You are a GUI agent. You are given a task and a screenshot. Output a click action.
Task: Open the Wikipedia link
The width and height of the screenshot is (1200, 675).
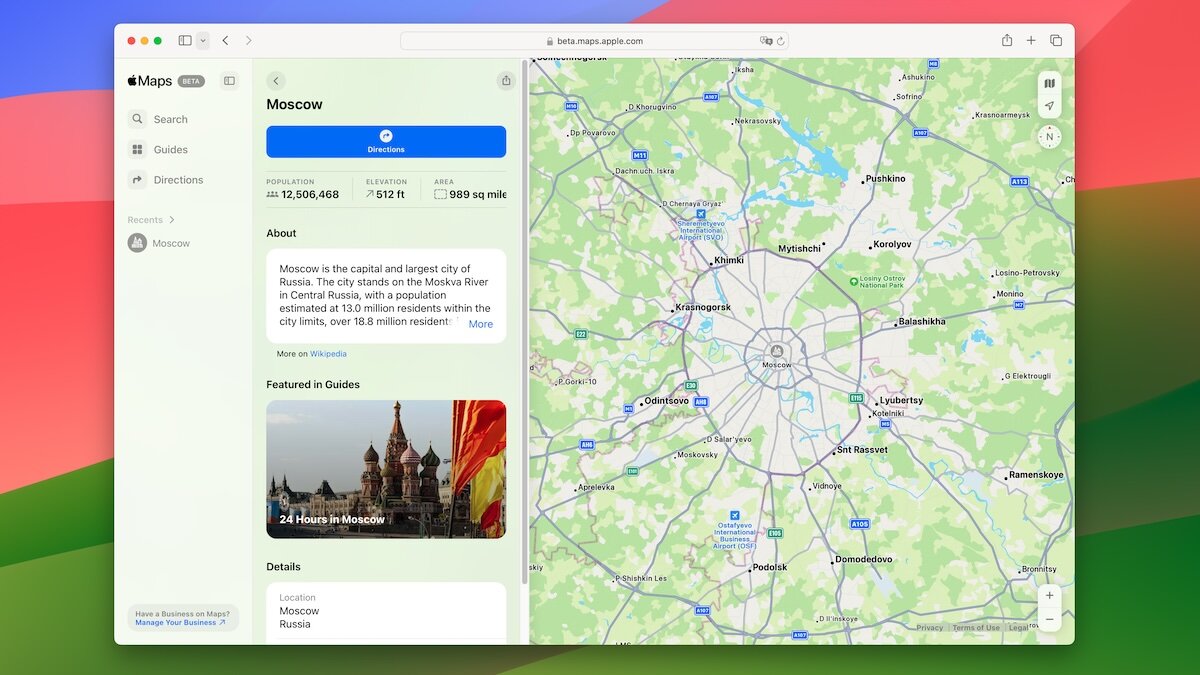pos(328,354)
